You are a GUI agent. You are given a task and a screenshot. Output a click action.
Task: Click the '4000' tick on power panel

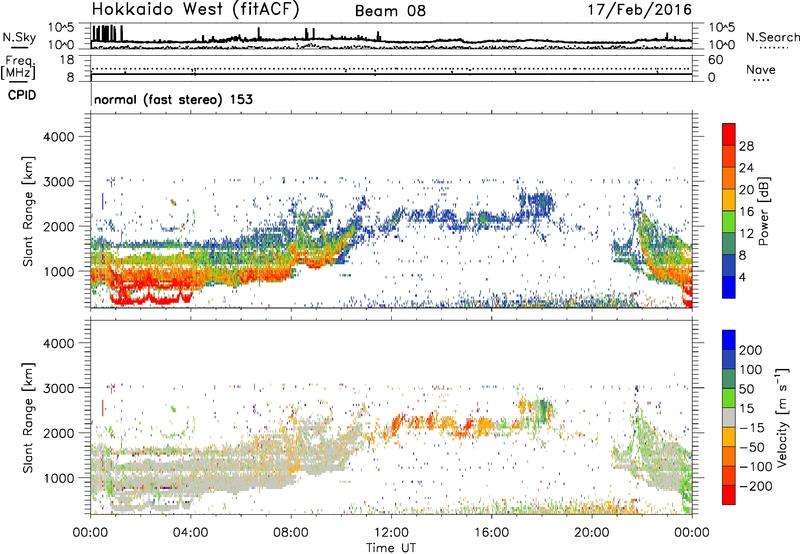click(59, 137)
